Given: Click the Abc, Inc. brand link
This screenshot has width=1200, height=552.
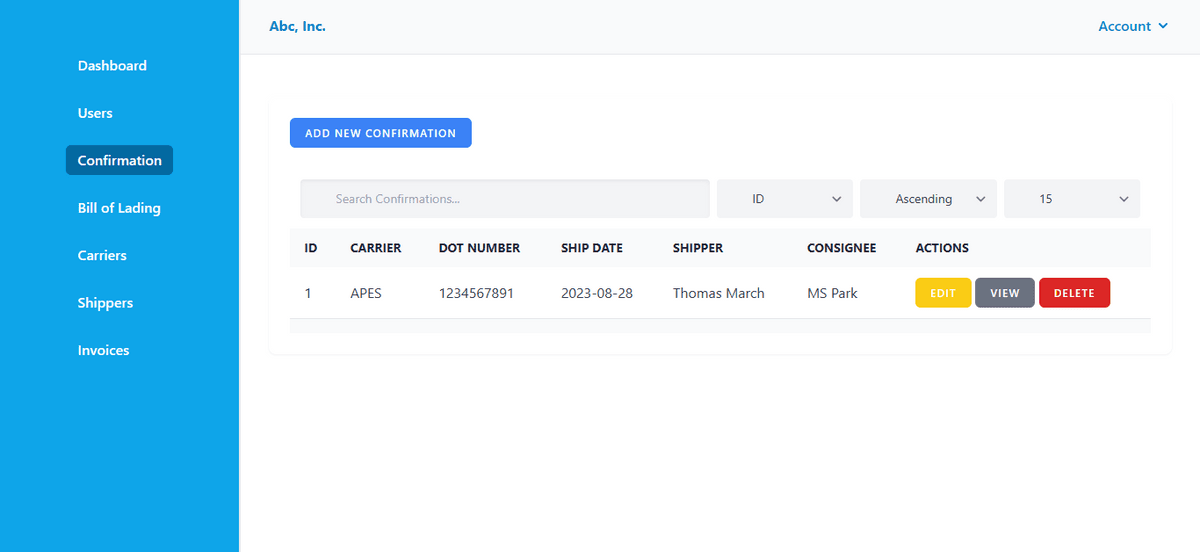Looking at the screenshot, I should click(x=297, y=27).
